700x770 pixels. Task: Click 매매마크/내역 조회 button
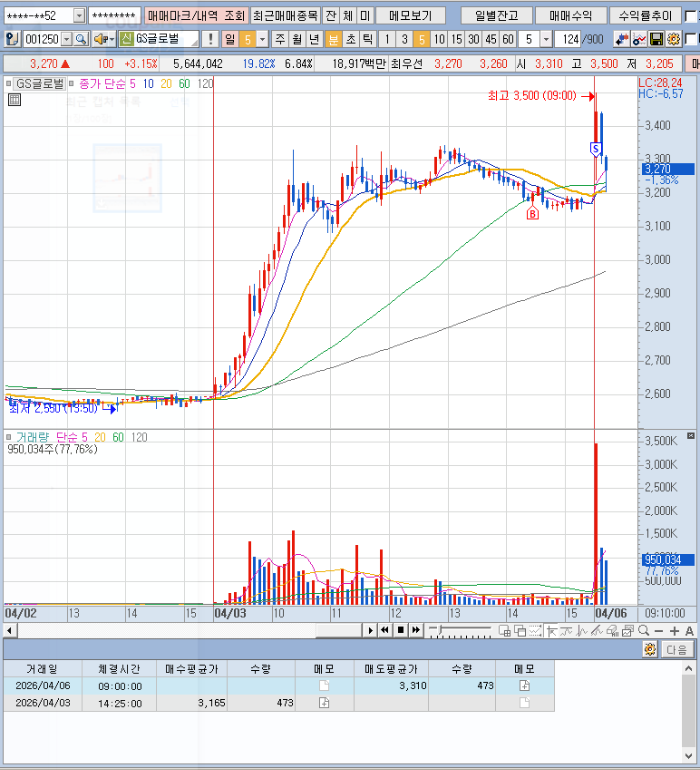pyautogui.click(x=196, y=16)
